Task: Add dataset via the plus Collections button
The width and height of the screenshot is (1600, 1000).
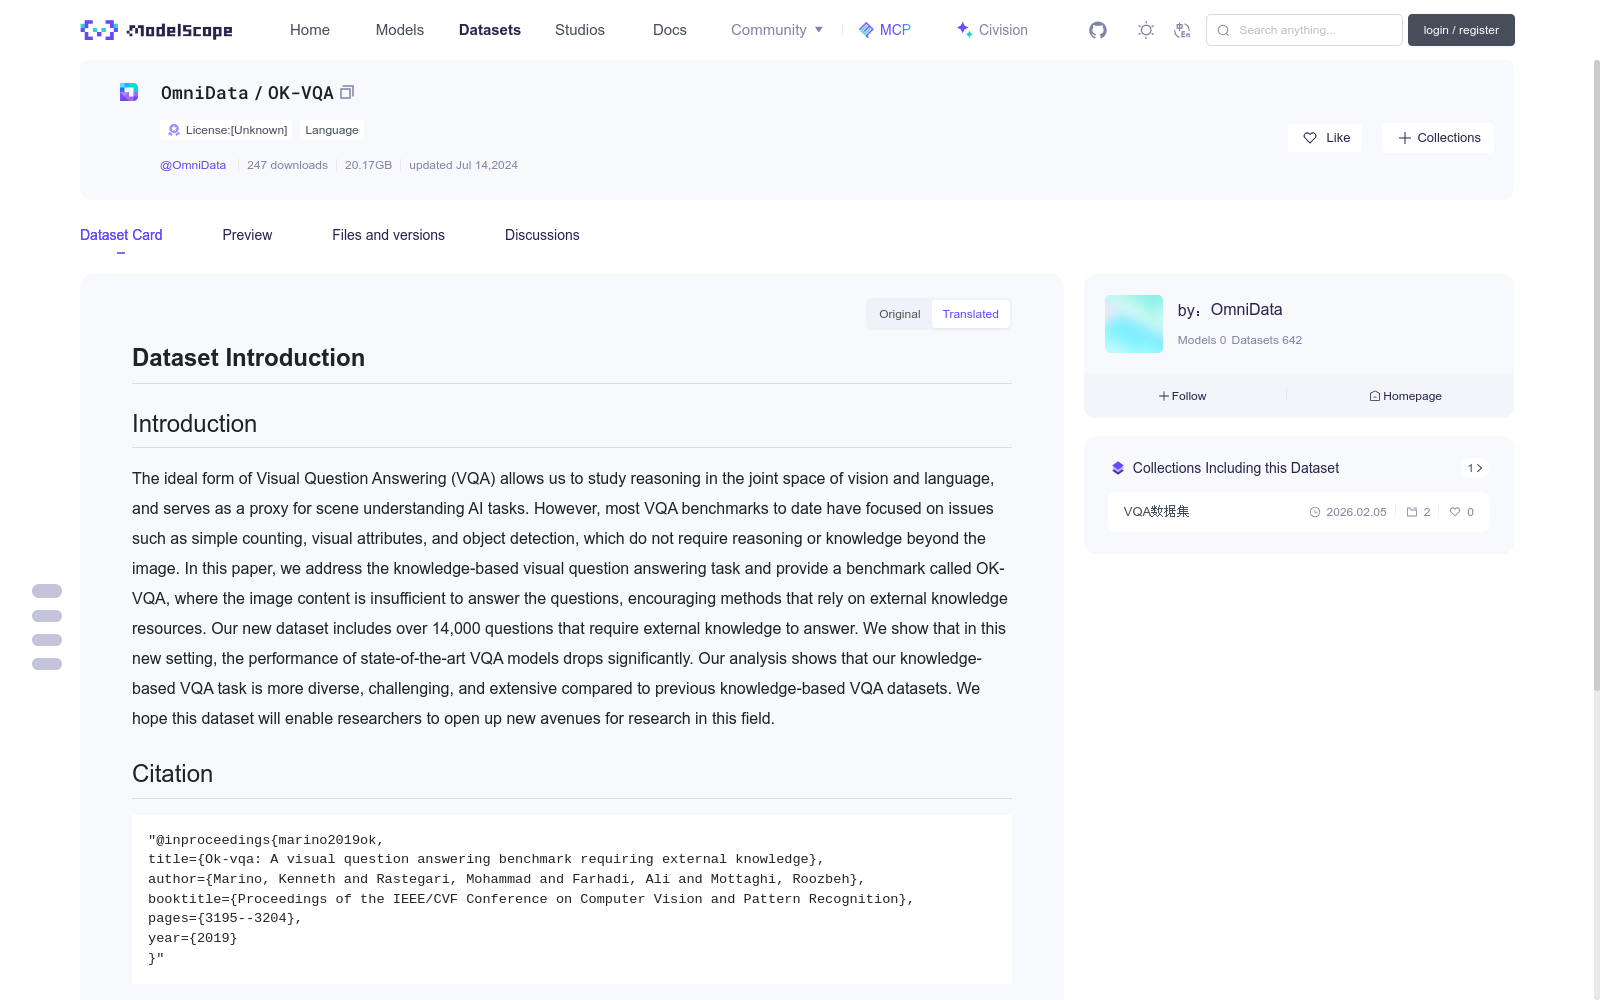Action: click(x=1438, y=138)
